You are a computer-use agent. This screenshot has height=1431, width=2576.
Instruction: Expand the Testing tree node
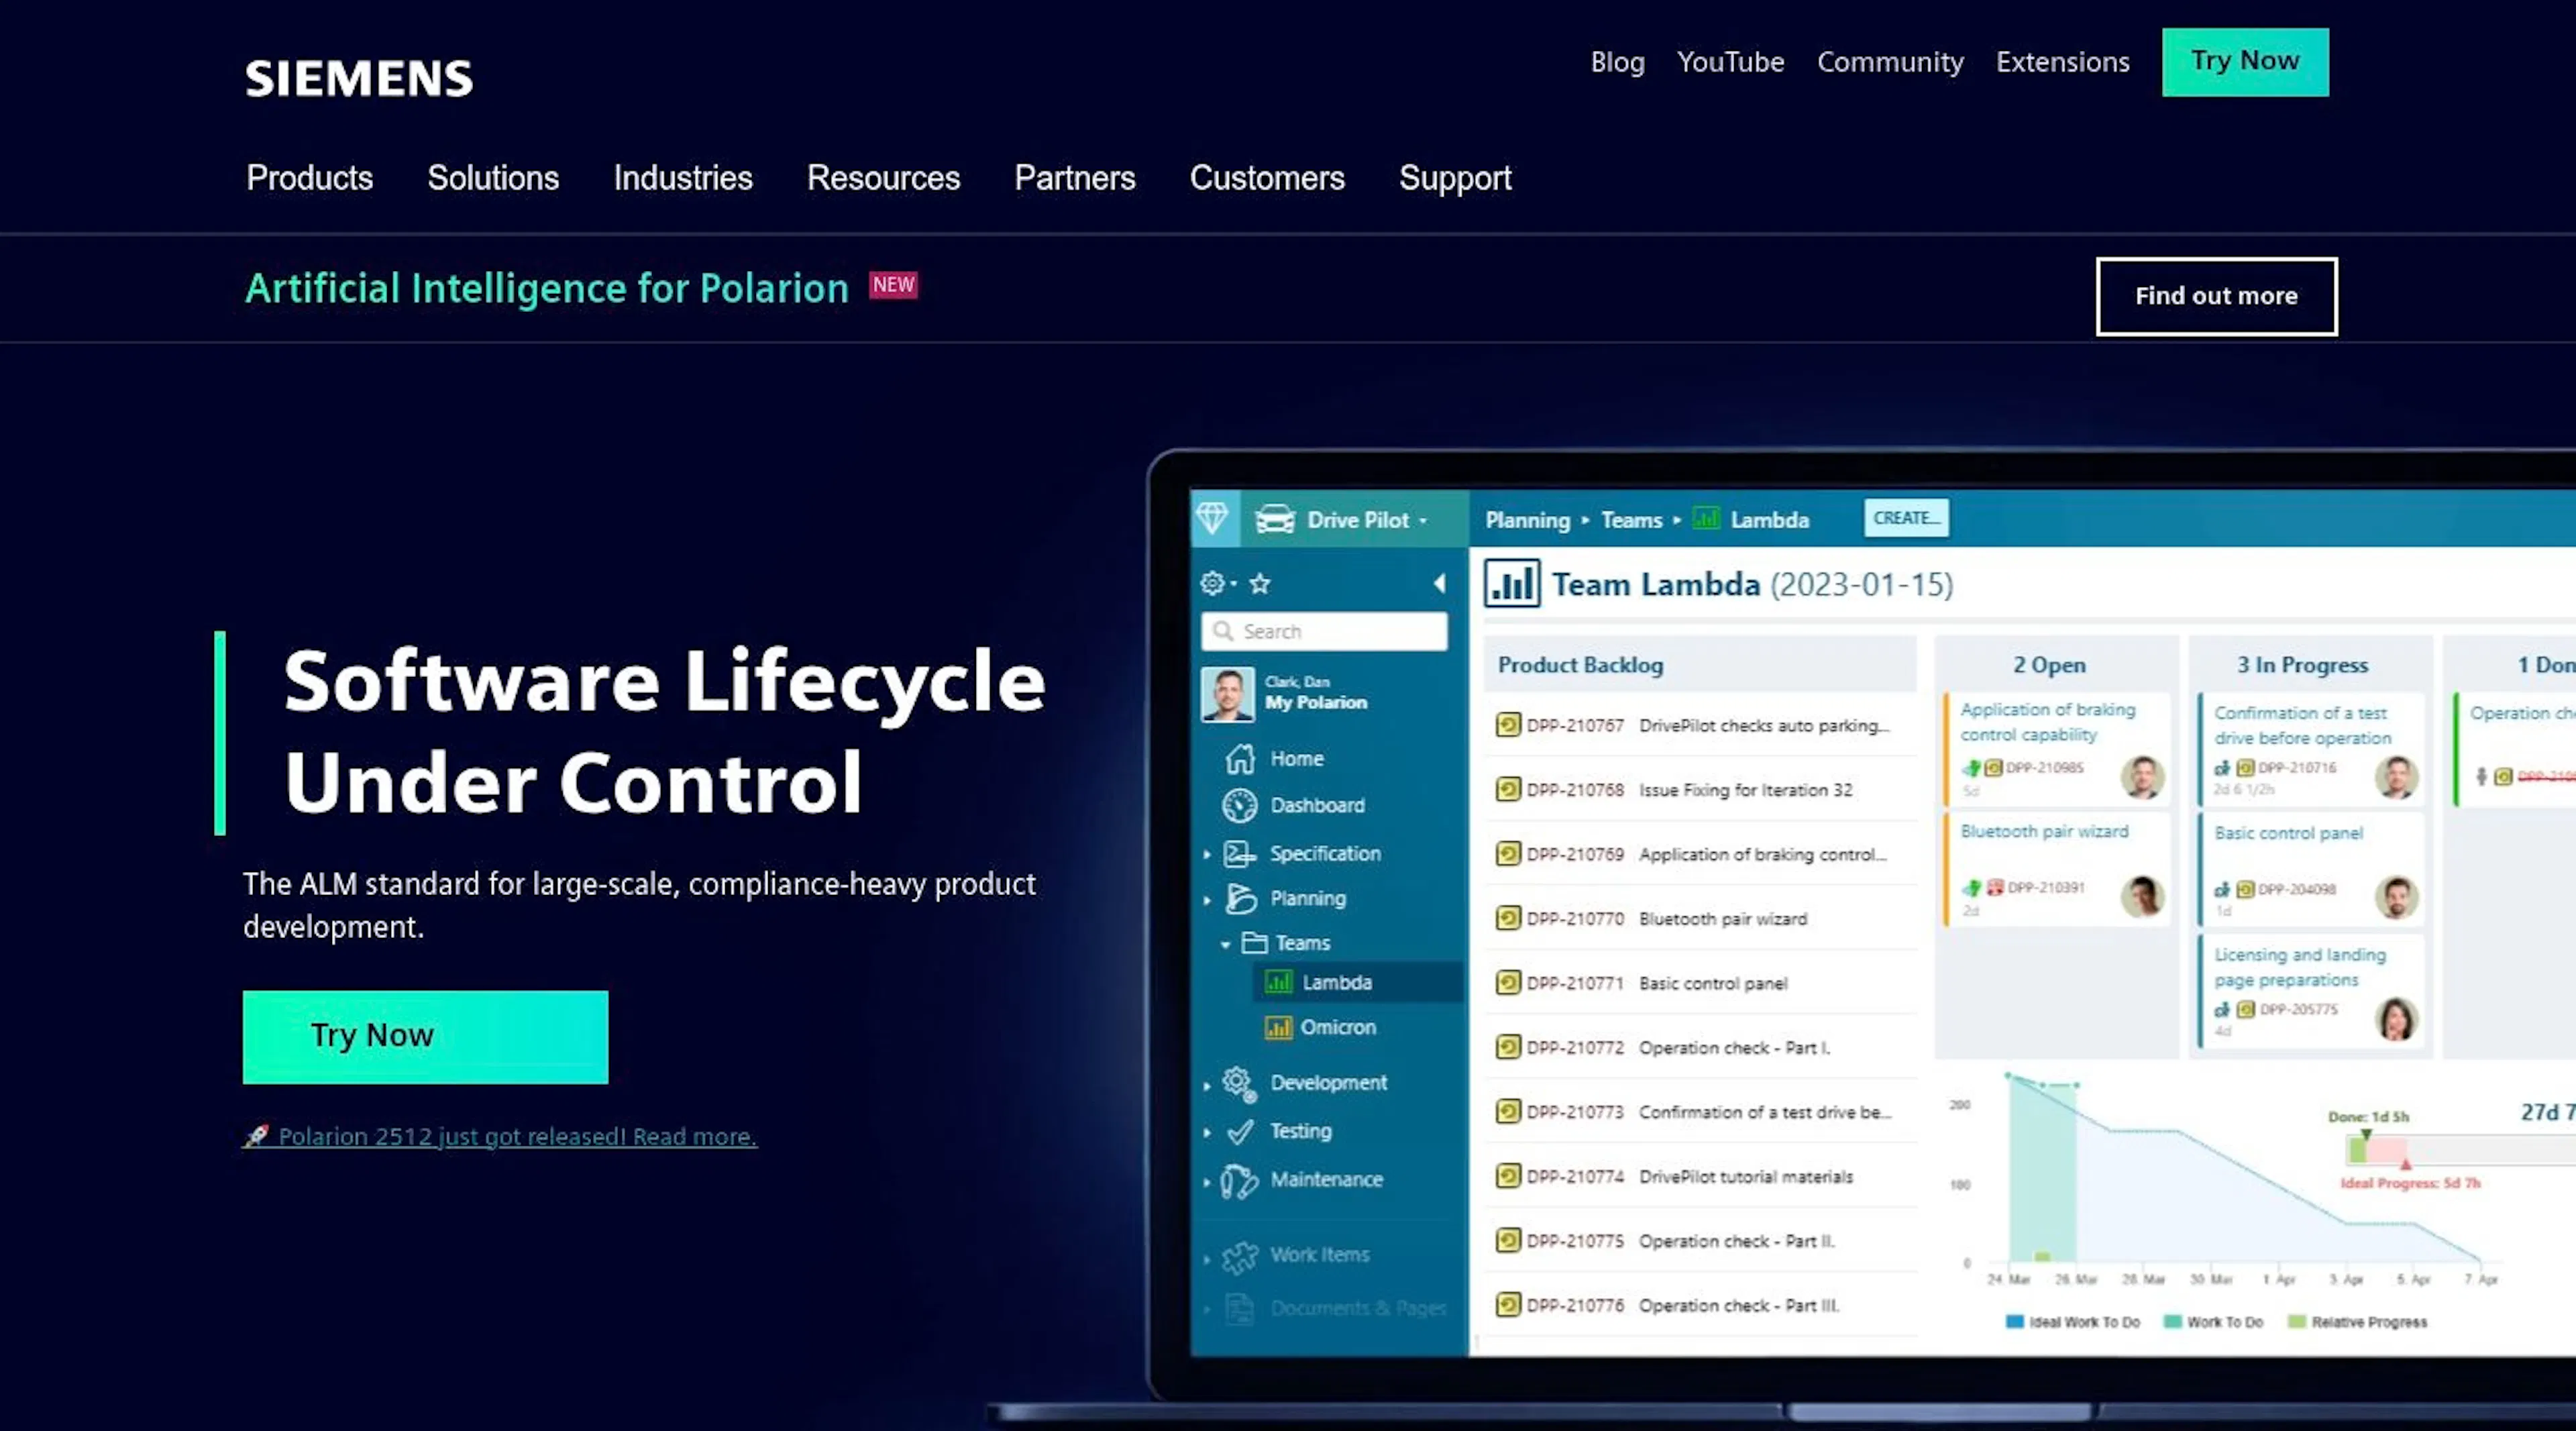point(1207,1132)
